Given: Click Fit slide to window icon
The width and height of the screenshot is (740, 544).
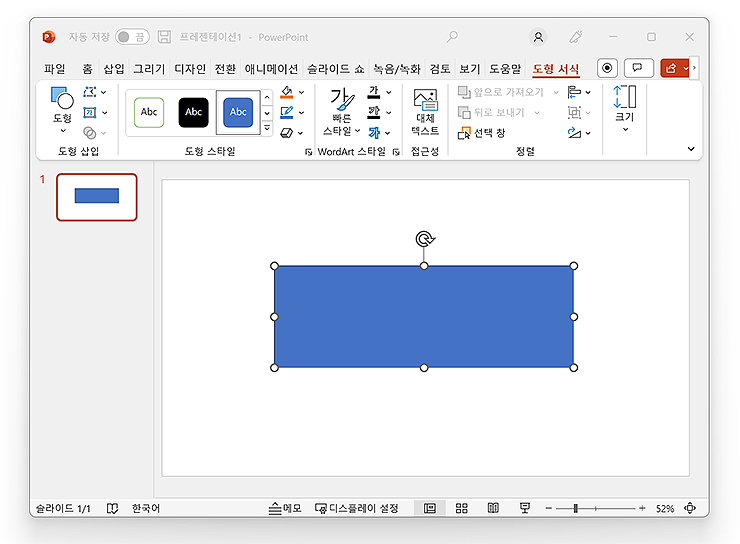Looking at the screenshot, I should pos(690,508).
